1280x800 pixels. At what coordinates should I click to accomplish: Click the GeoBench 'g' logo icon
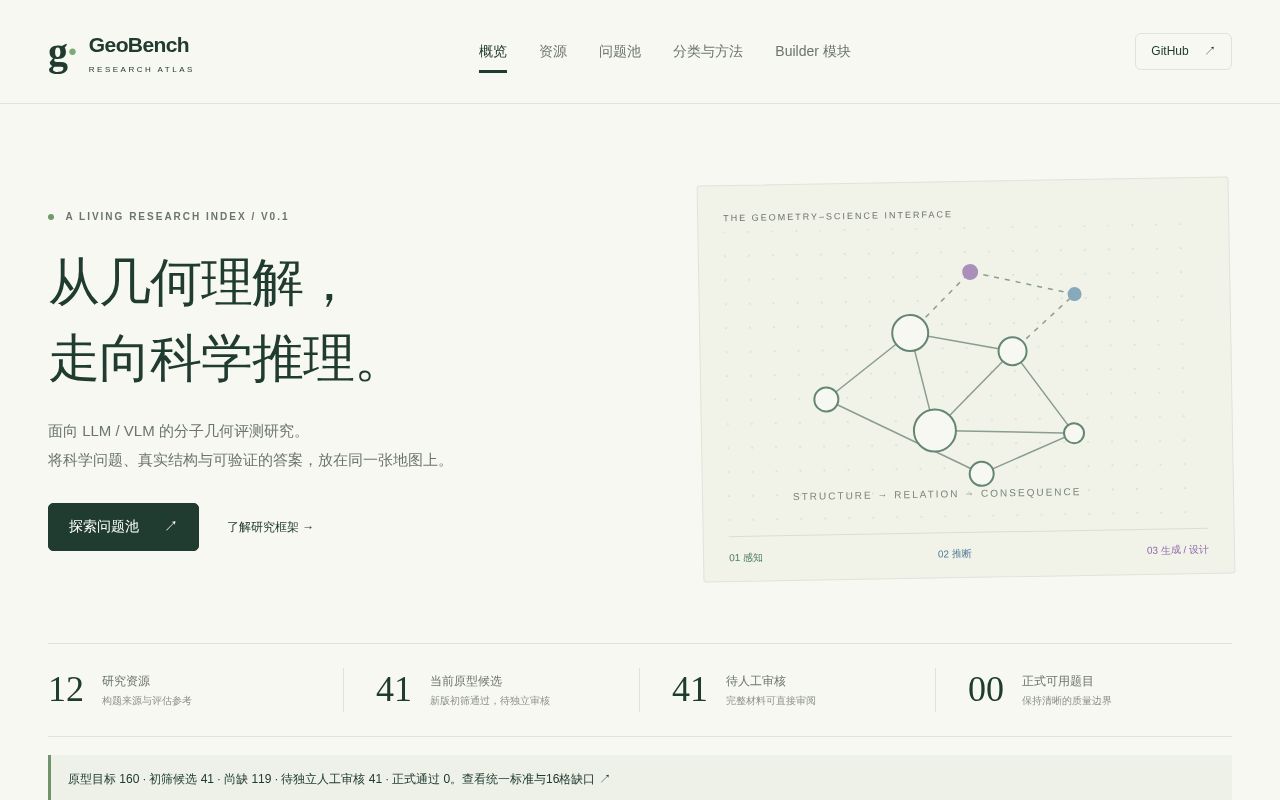point(62,52)
